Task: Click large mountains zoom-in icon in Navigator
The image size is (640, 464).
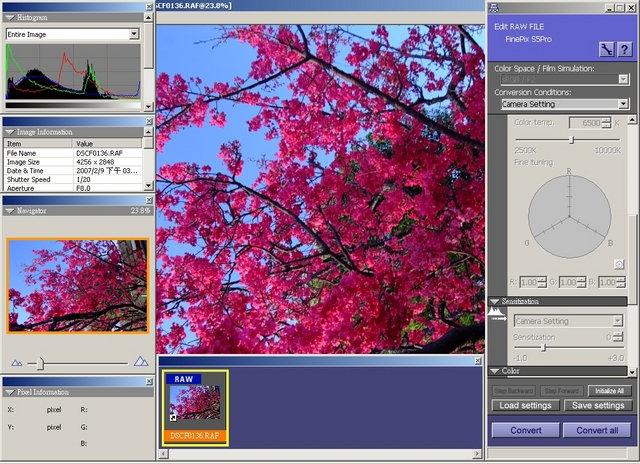Action: click(141, 361)
